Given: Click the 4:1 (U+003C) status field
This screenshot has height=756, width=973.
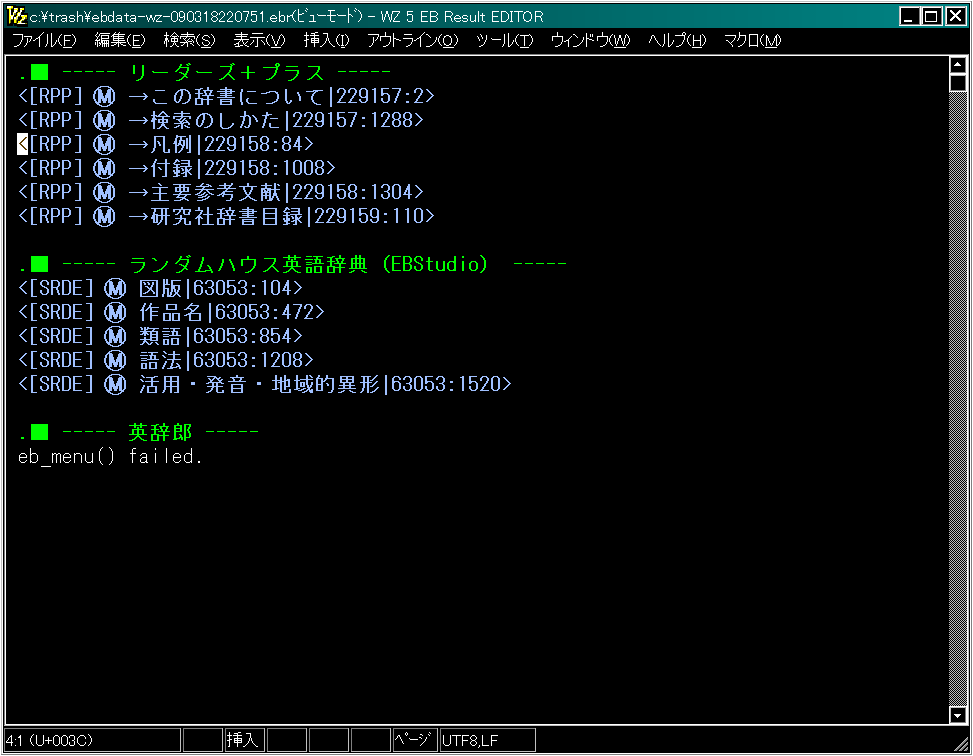Looking at the screenshot, I should click(92, 740).
